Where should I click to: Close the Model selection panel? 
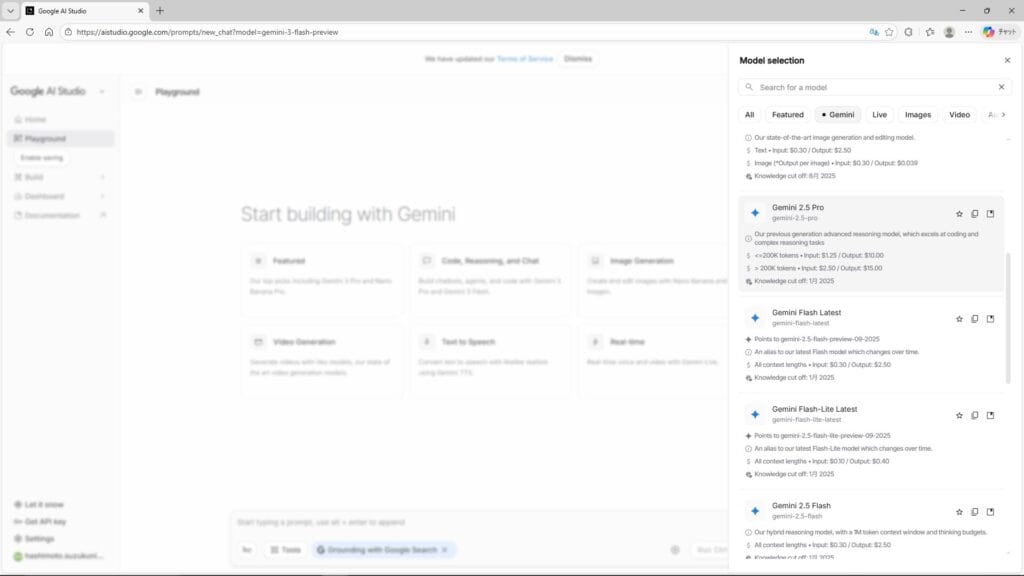pyautogui.click(x=1007, y=61)
